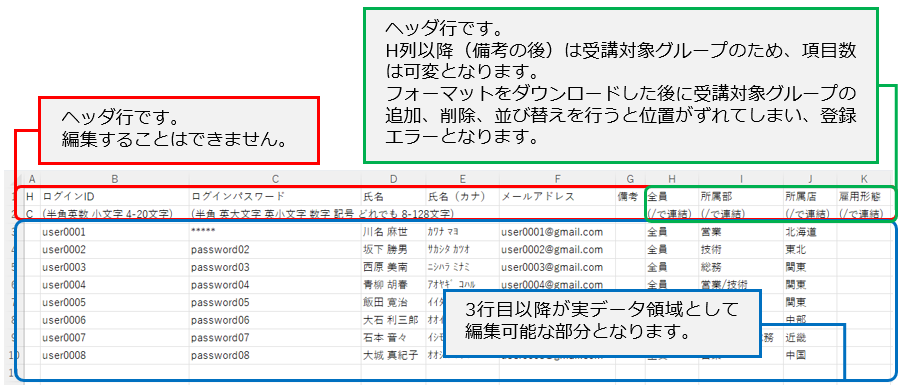Click the masked ***** password cell
This screenshot has height=388, width=902.
[x=275, y=232]
